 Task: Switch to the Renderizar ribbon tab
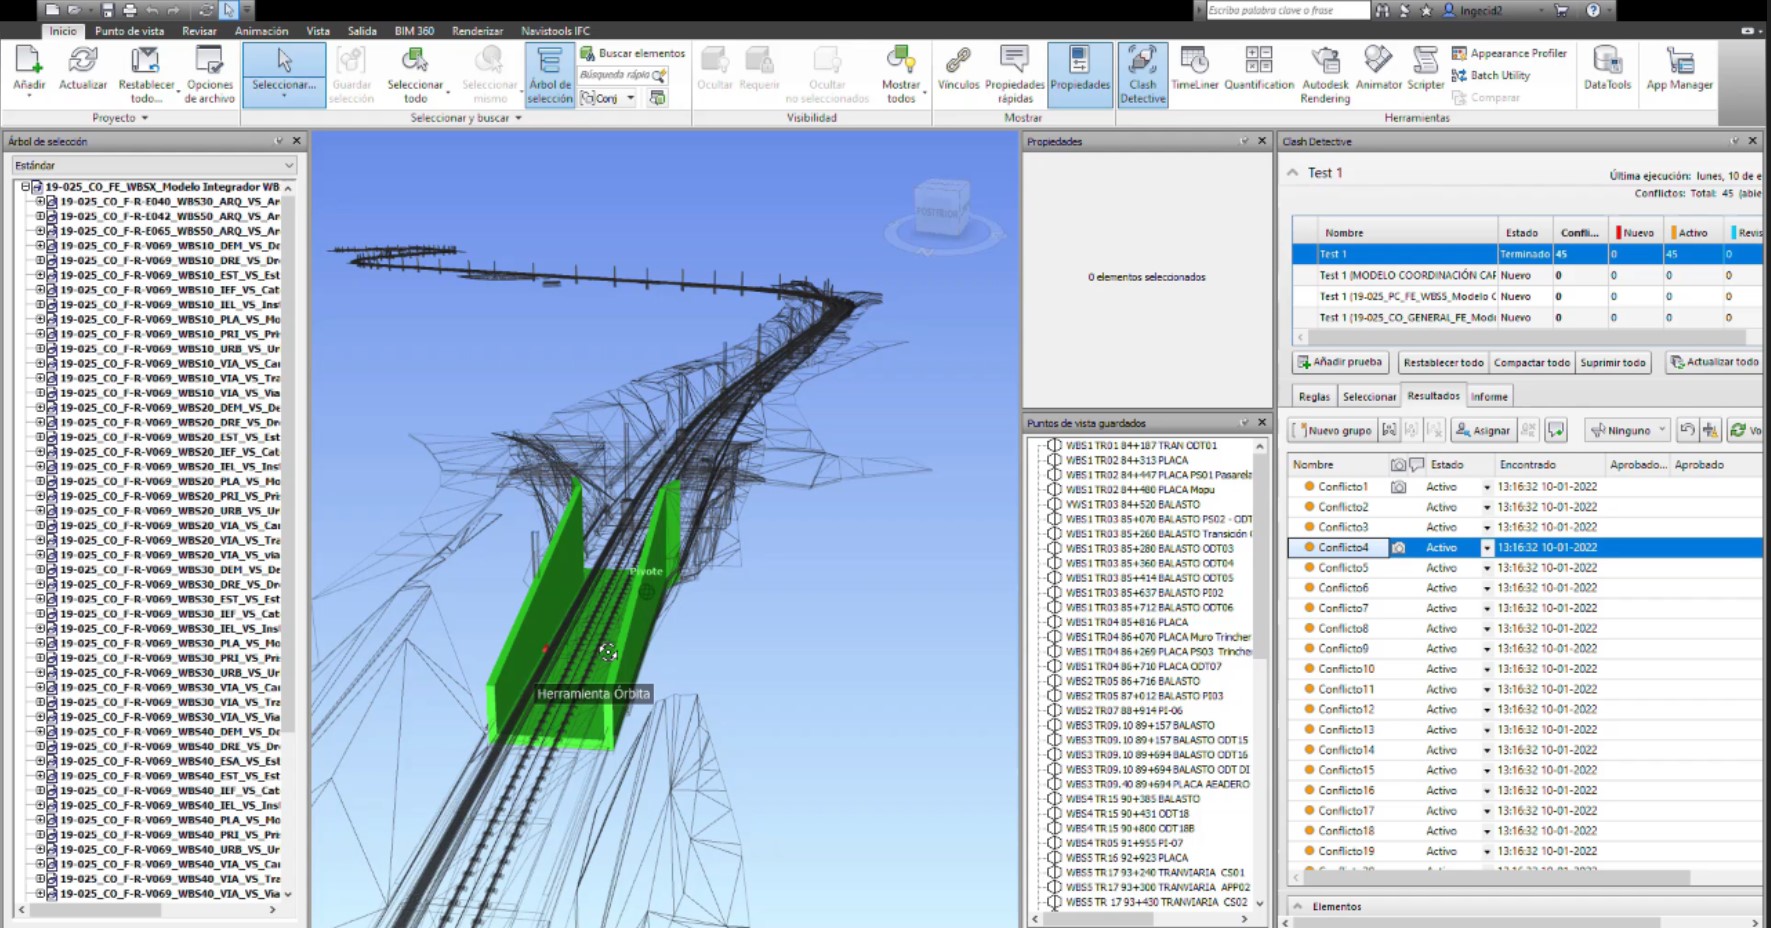477,31
